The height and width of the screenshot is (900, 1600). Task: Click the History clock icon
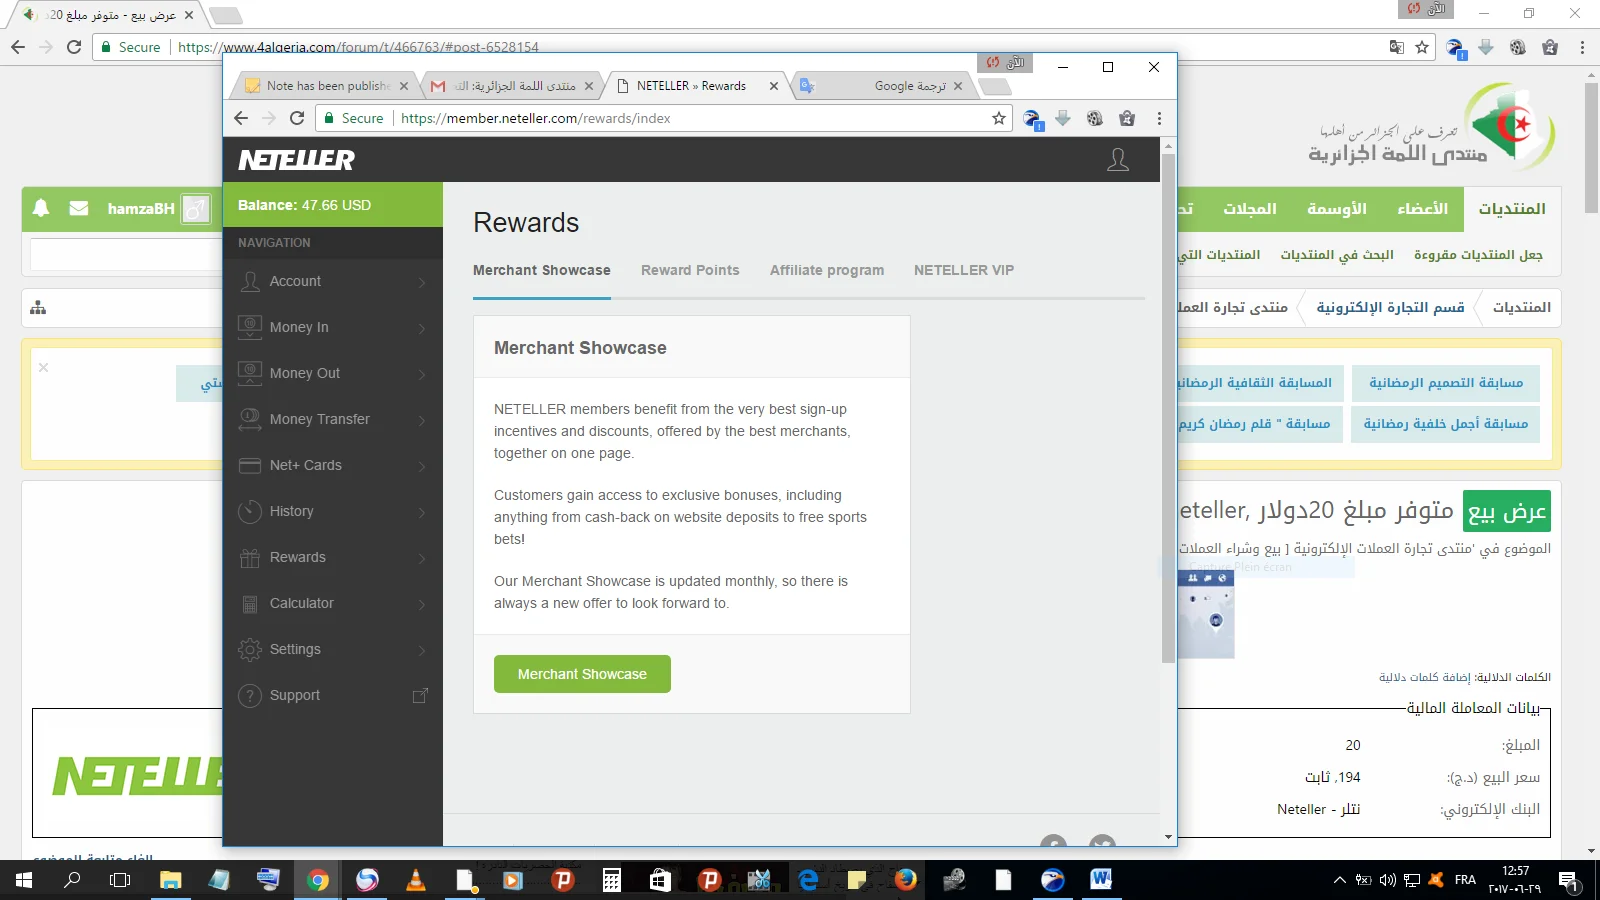(250, 512)
